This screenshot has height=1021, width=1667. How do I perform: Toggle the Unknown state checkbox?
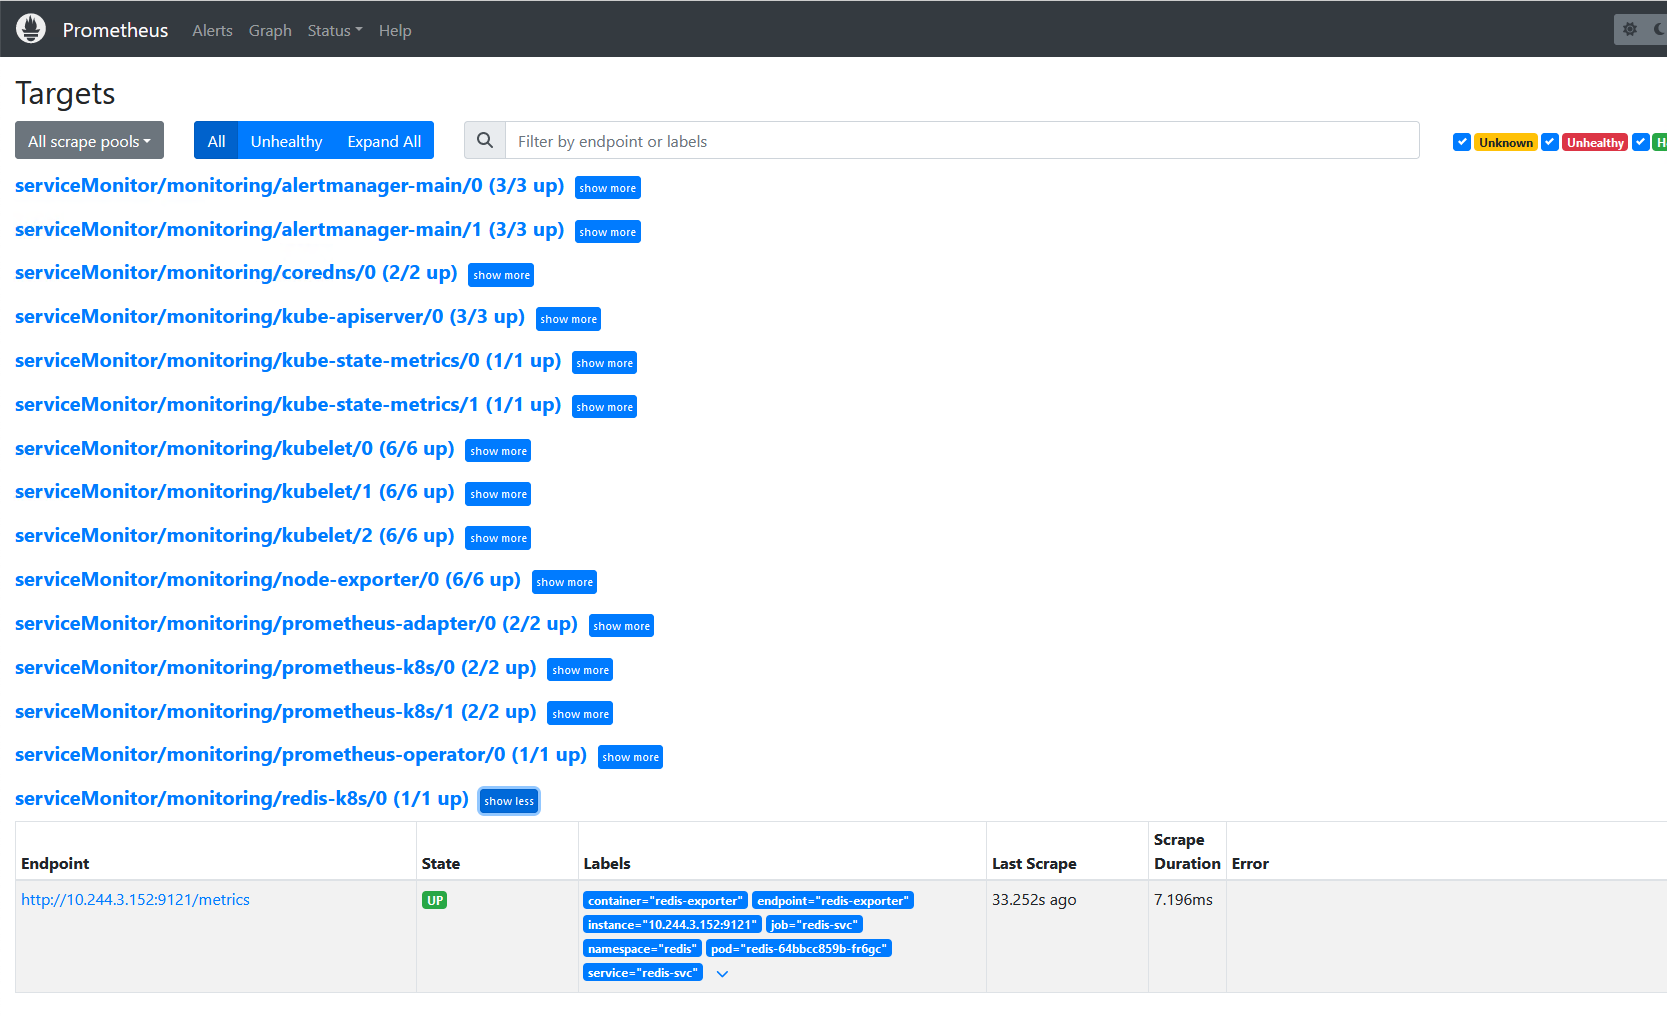[1462, 142]
